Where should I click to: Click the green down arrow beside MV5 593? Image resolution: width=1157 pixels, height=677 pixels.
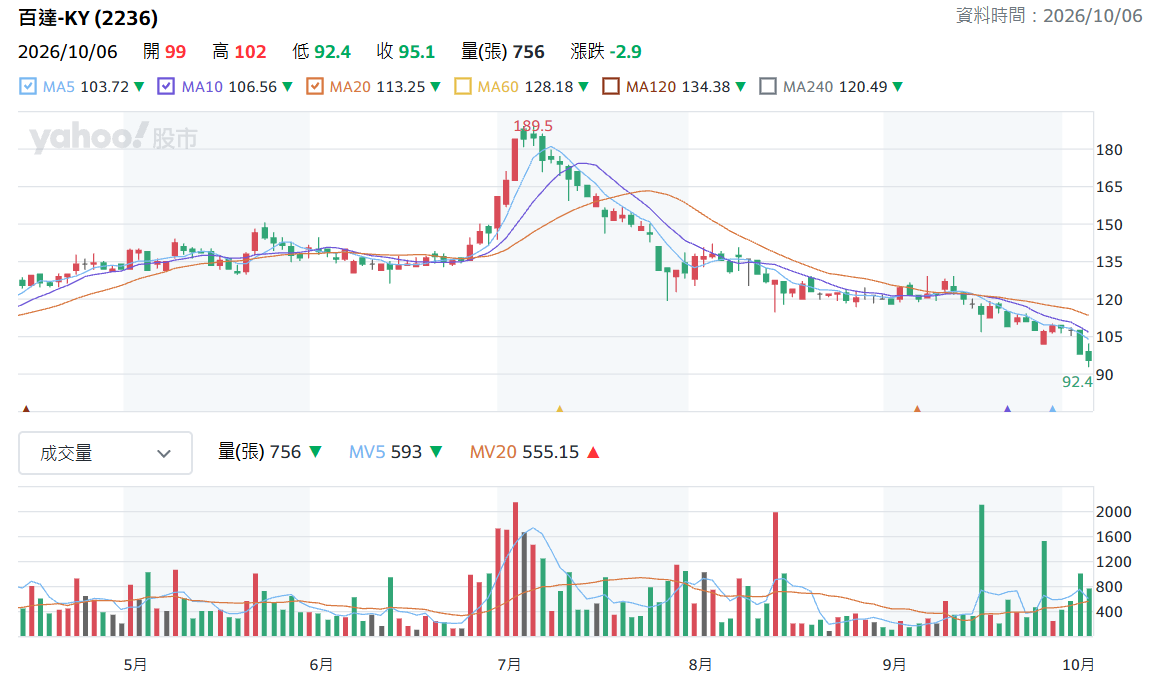(x=436, y=452)
